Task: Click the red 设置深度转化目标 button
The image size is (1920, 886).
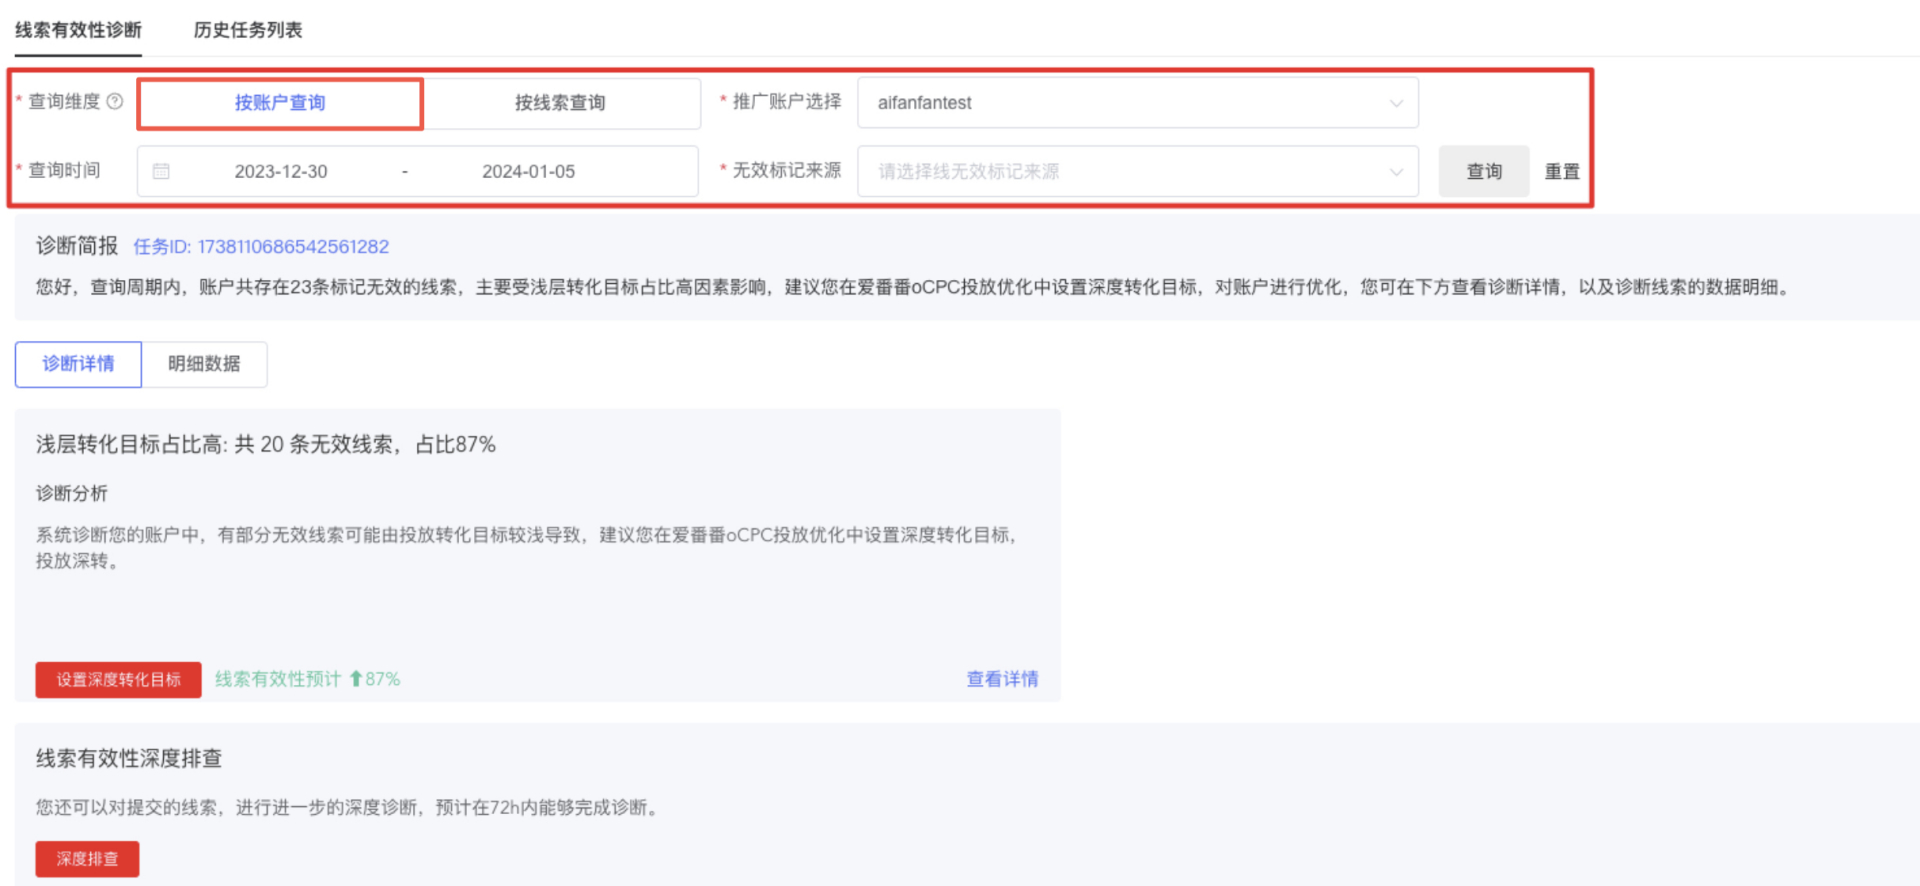Action: [x=118, y=680]
